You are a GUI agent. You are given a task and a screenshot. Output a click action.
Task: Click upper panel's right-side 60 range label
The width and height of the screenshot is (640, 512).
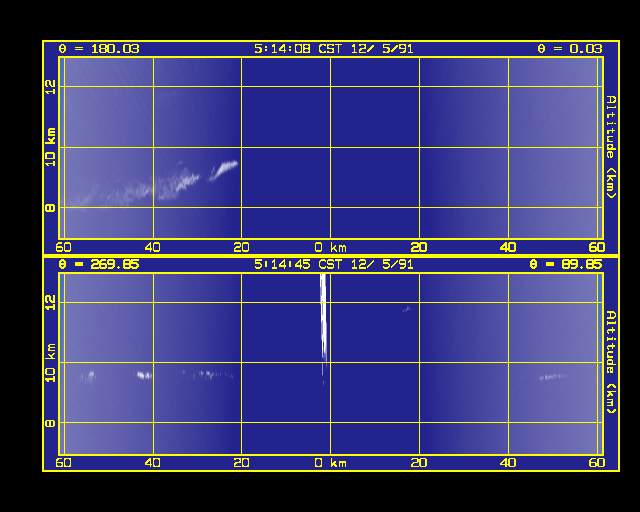pyautogui.click(x=597, y=247)
